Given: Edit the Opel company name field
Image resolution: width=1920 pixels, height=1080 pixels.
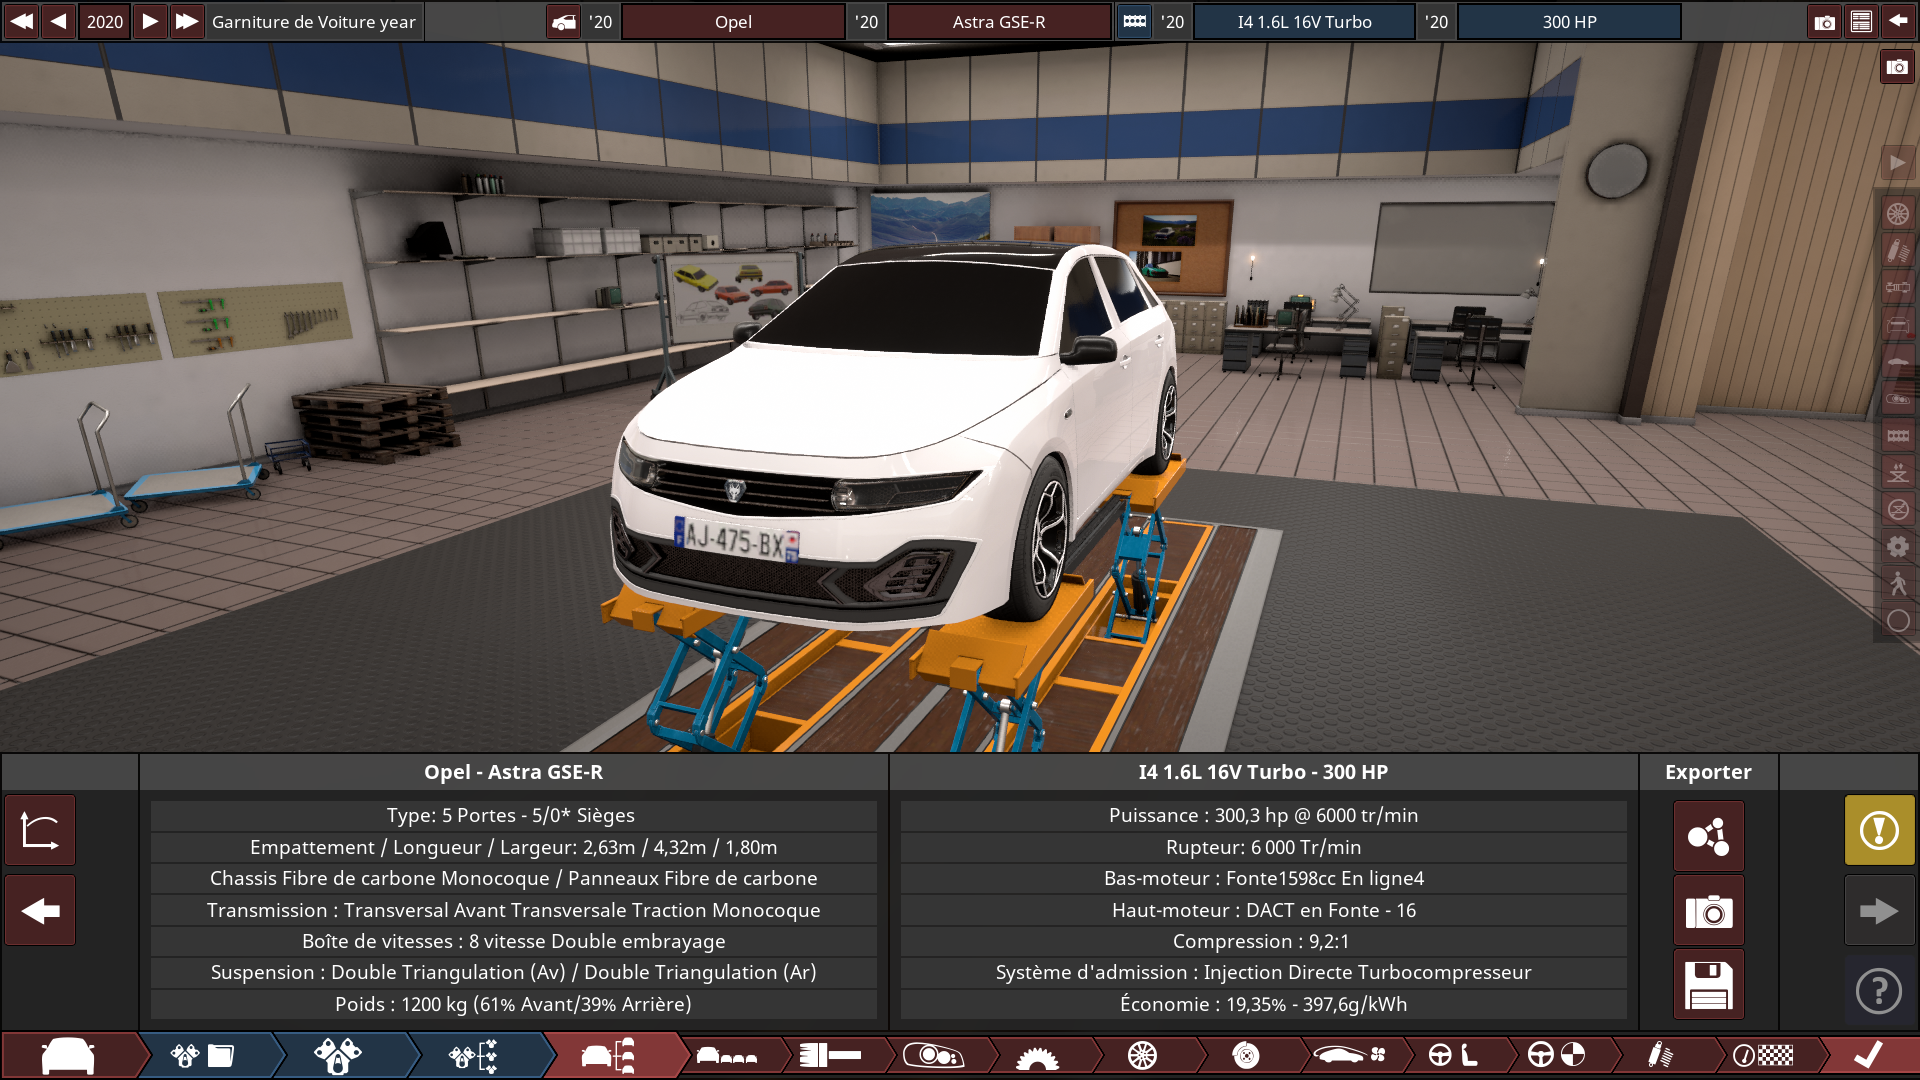Looking at the screenshot, I should click(733, 21).
